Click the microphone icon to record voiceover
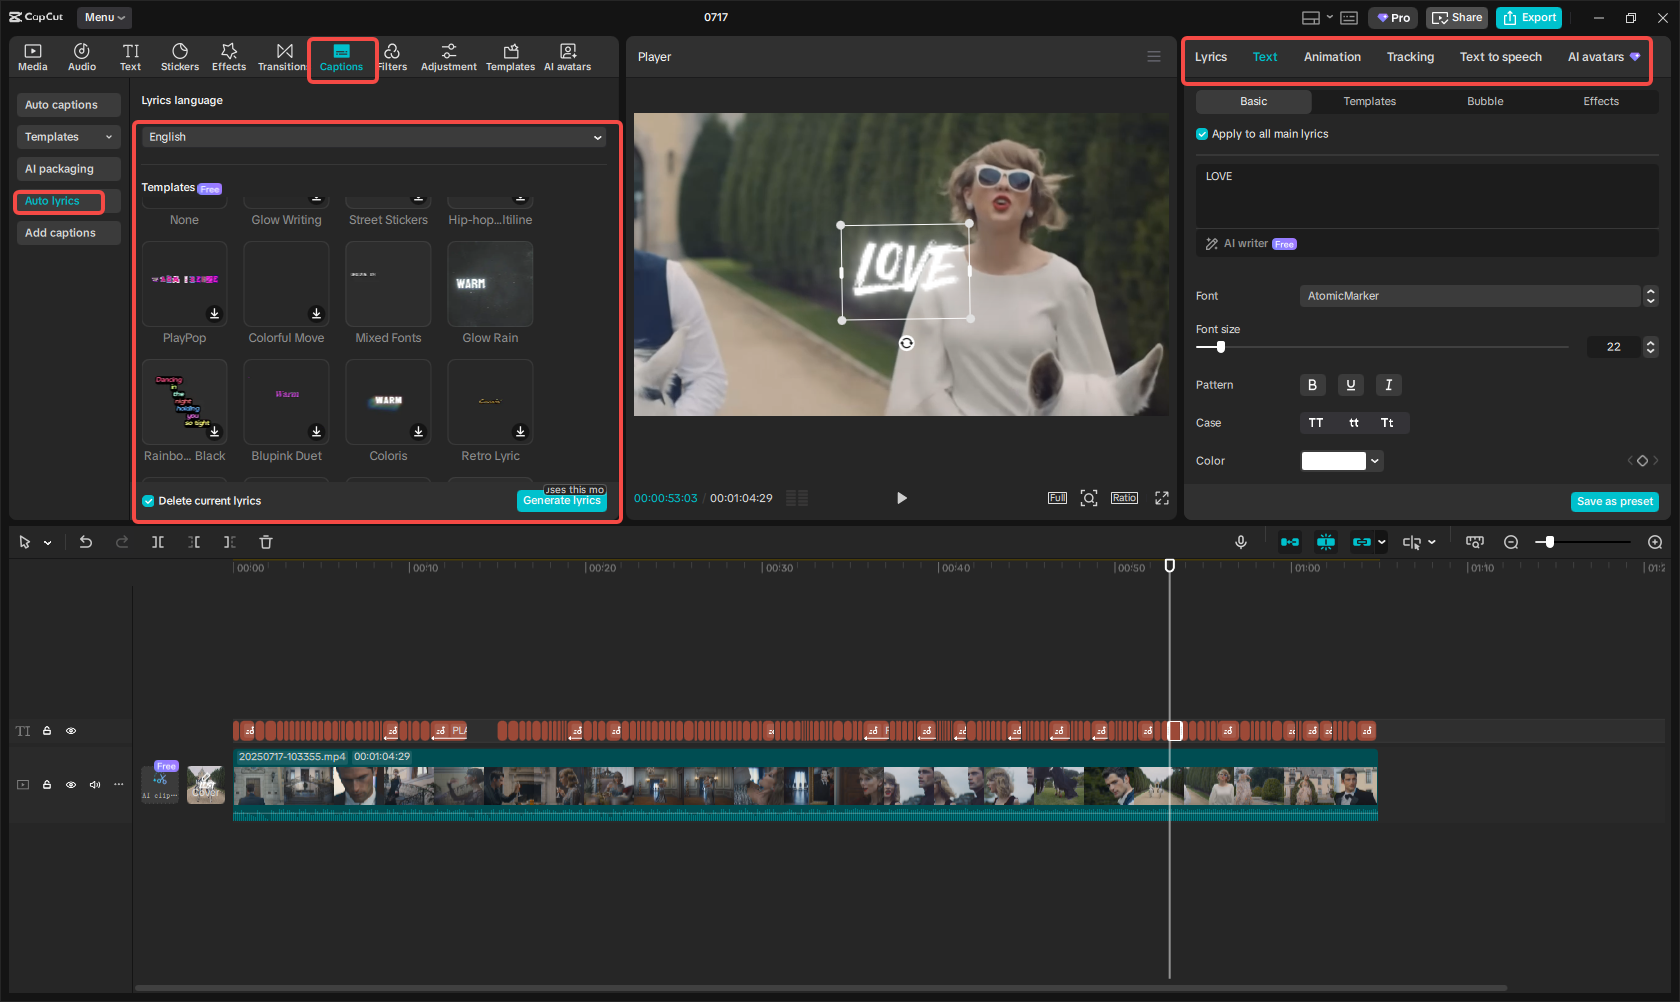The image size is (1680, 1002). pyautogui.click(x=1240, y=541)
